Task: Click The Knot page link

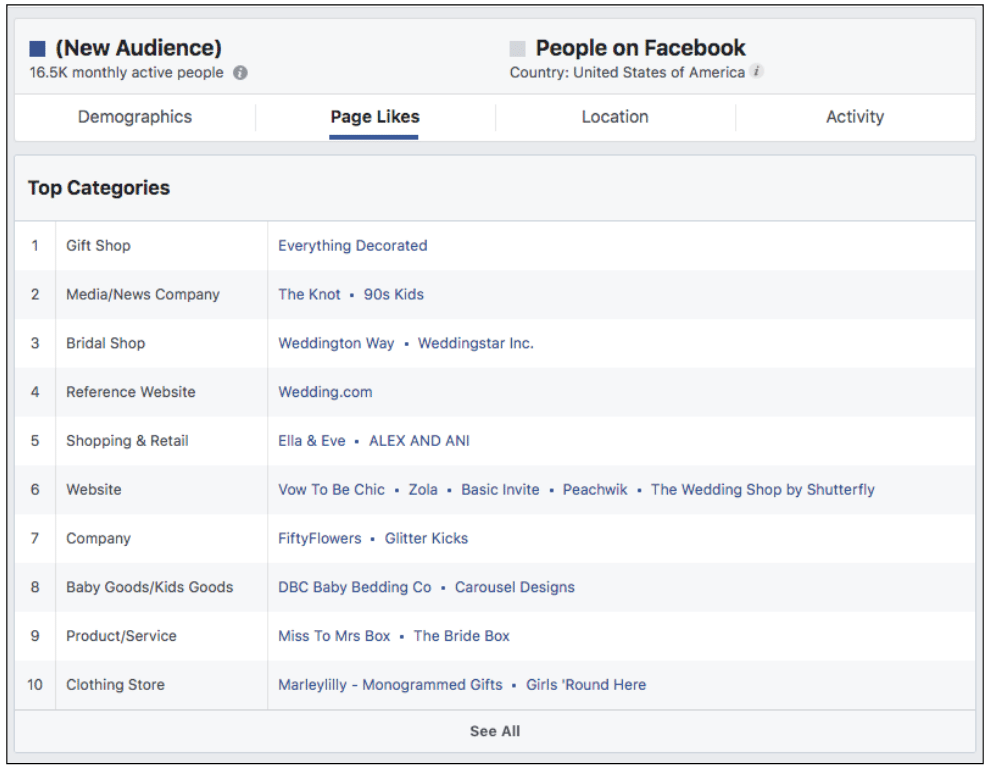Action: [309, 295]
